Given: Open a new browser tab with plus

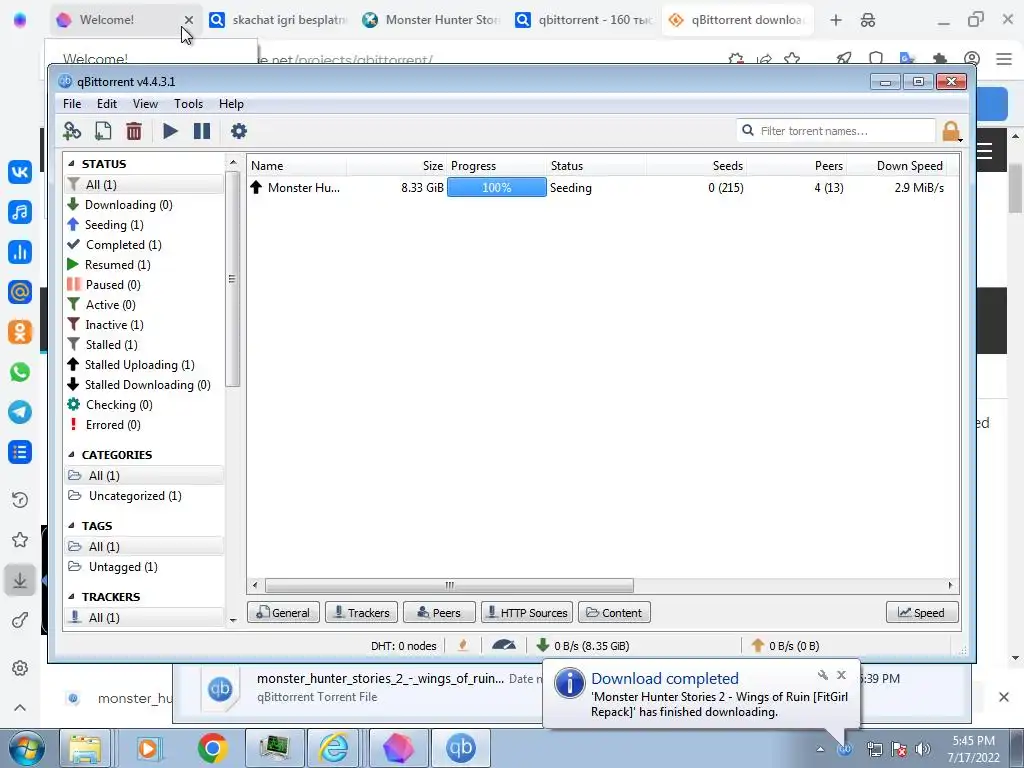Looking at the screenshot, I should point(836,20).
